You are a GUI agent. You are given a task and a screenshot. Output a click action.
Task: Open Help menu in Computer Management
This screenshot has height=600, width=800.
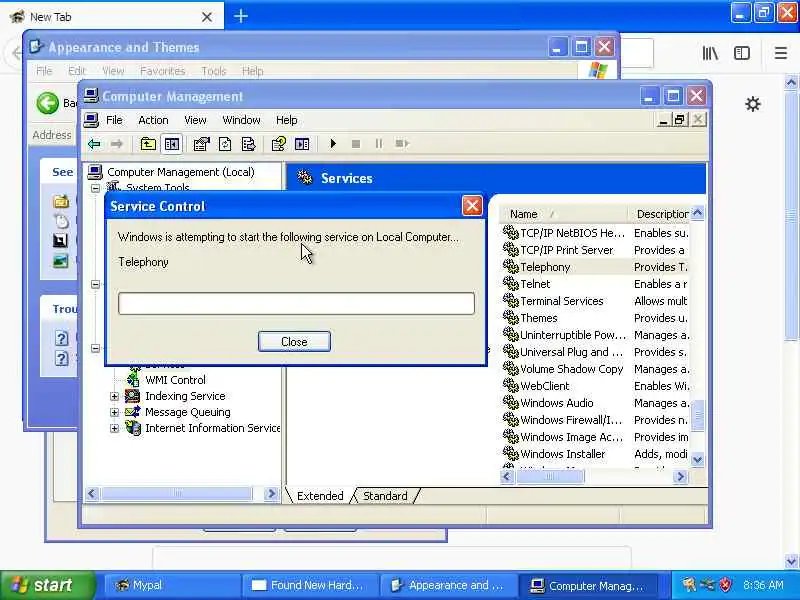(287, 120)
